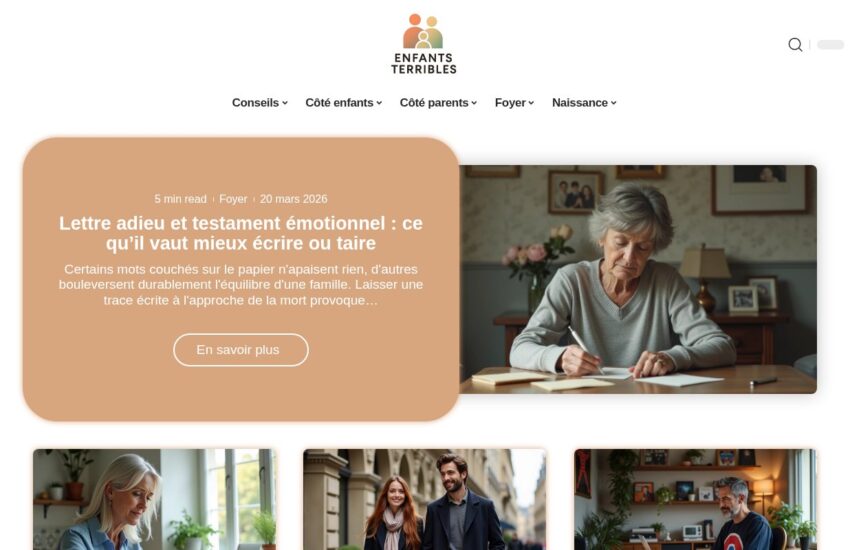Open the Conseils menu item
The height and width of the screenshot is (550, 850).
[255, 103]
